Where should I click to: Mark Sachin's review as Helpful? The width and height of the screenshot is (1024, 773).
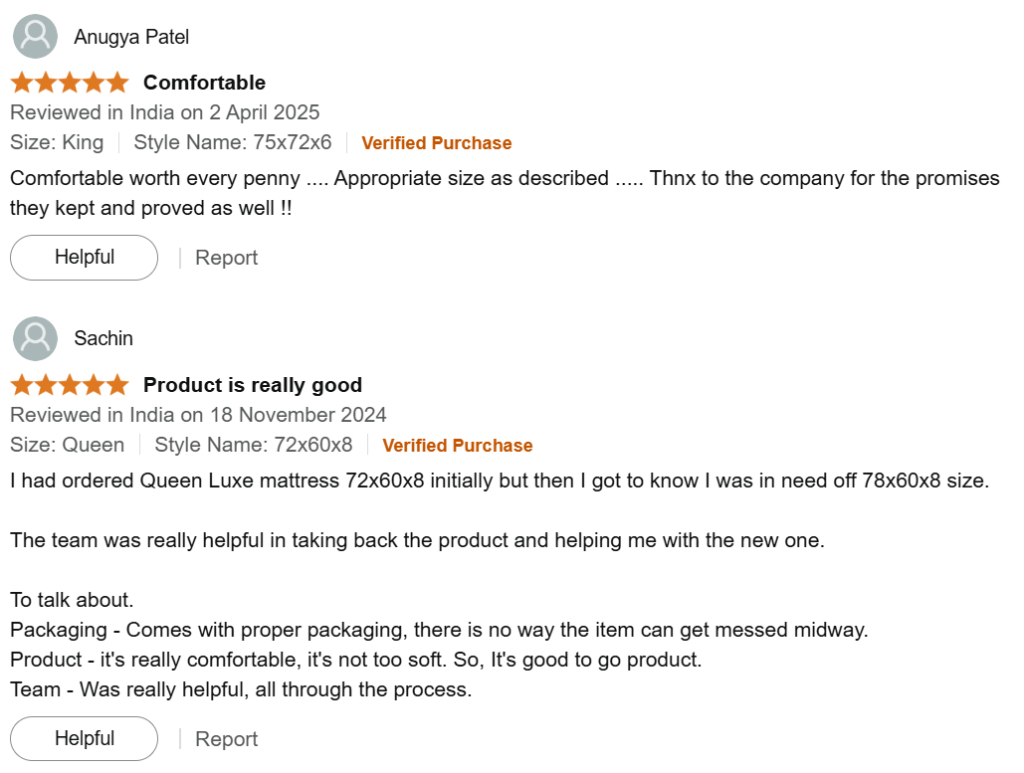84,739
